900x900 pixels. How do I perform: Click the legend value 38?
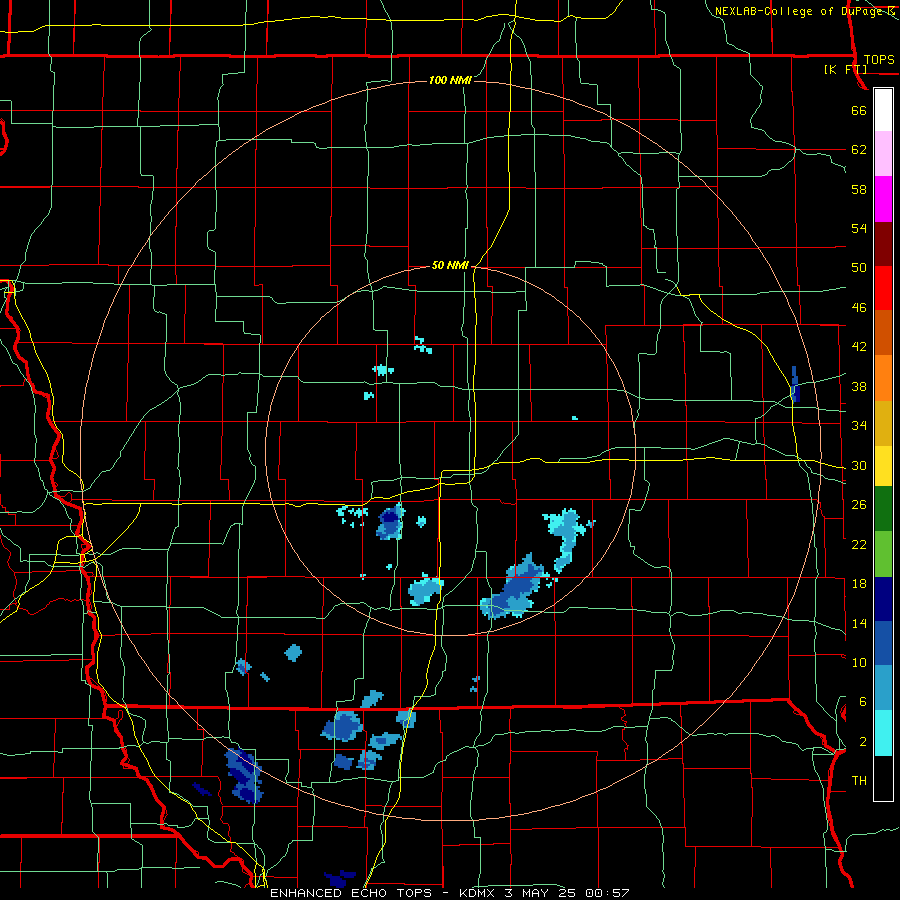pyautogui.click(x=859, y=386)
